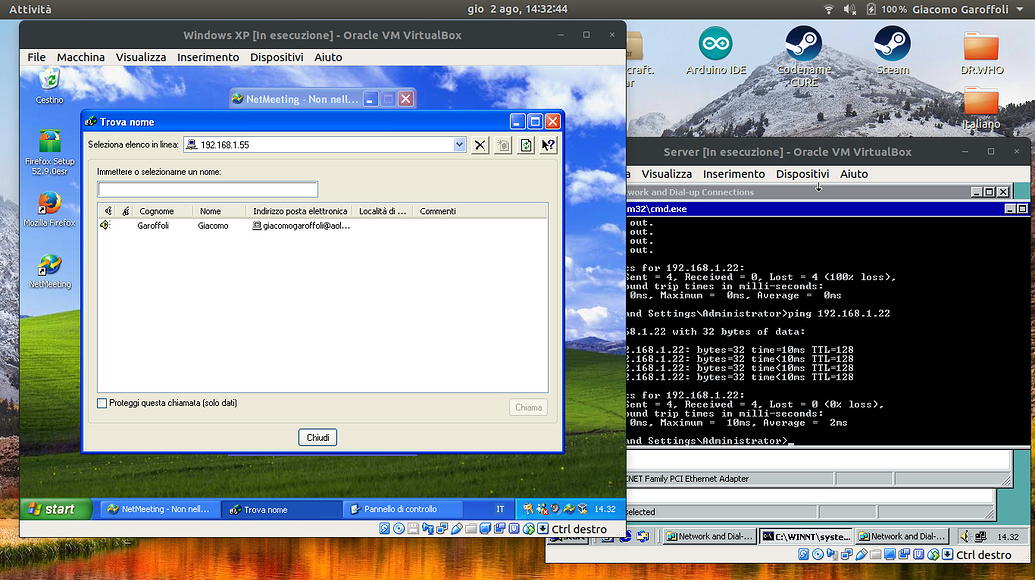This screenshot has width=1035, height=580.
Task: Open Steam from the Ubuntu dock
Action: (893, 47)
